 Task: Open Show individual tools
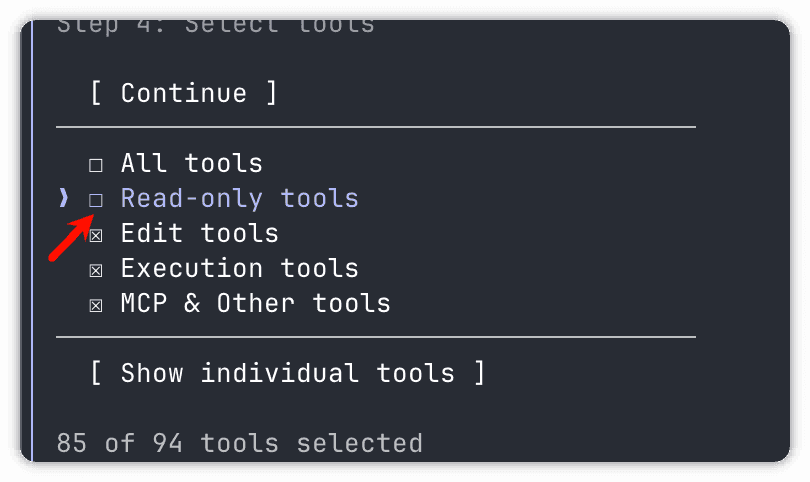pyautogui.click(x=287, y=373)
